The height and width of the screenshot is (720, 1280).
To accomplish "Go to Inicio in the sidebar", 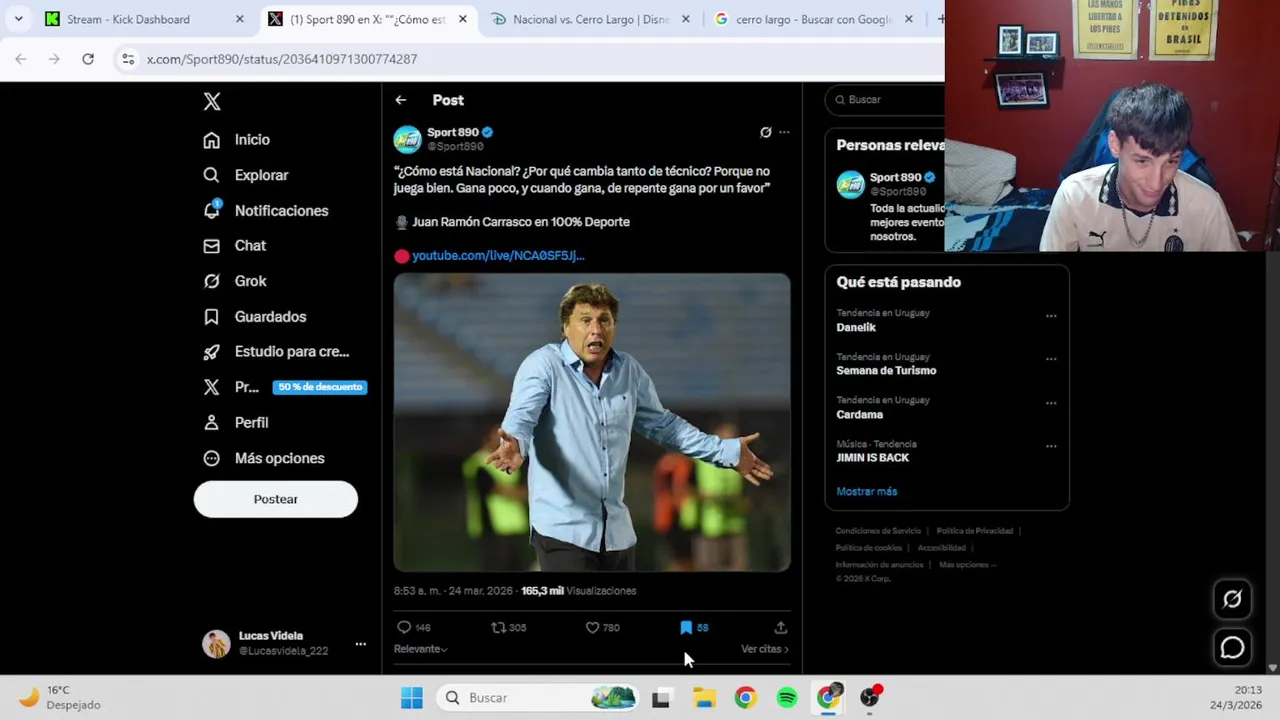I will pos(237,140).
